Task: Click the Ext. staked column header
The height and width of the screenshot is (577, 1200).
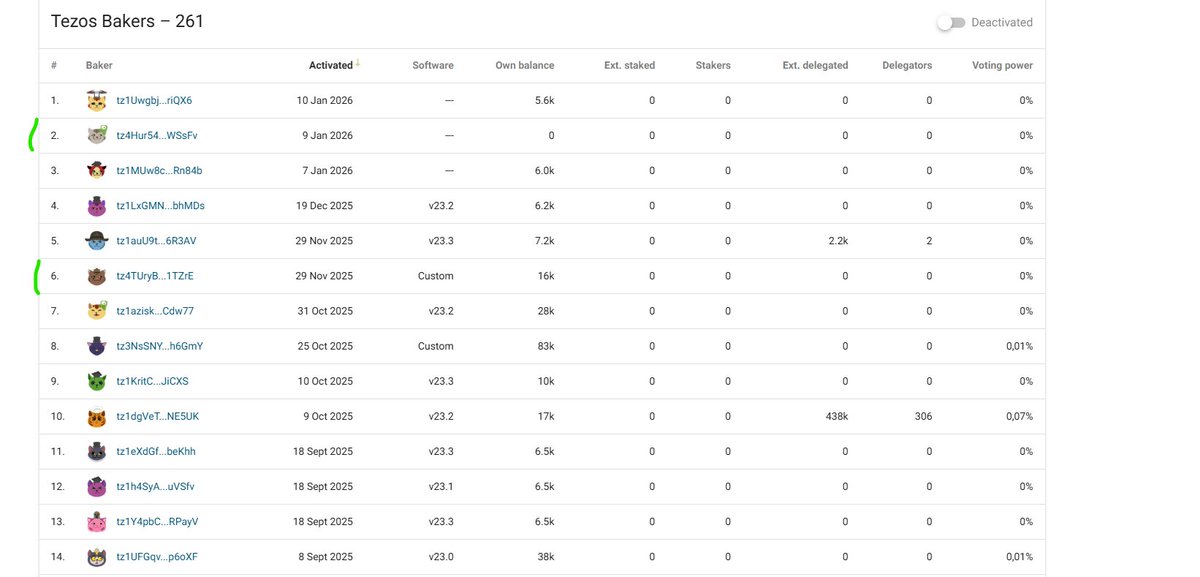Action: 630,65
